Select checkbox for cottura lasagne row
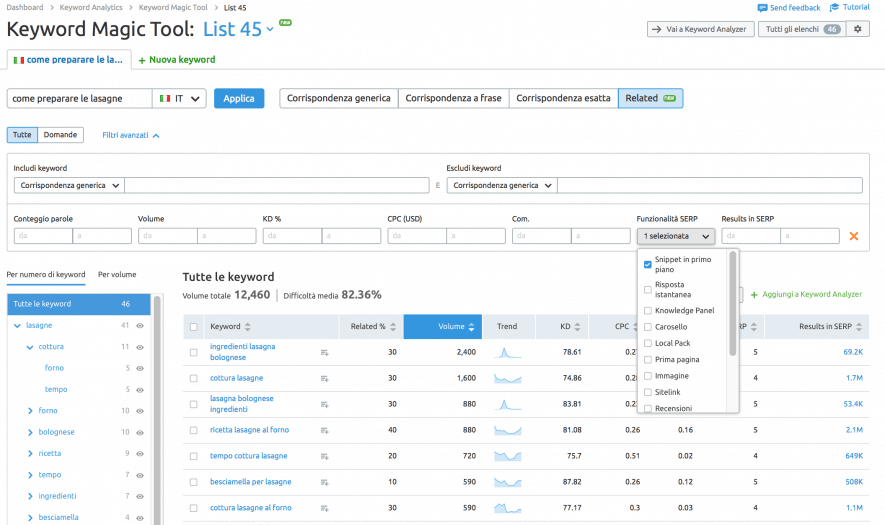885x525 pixels. coord(194,378)
